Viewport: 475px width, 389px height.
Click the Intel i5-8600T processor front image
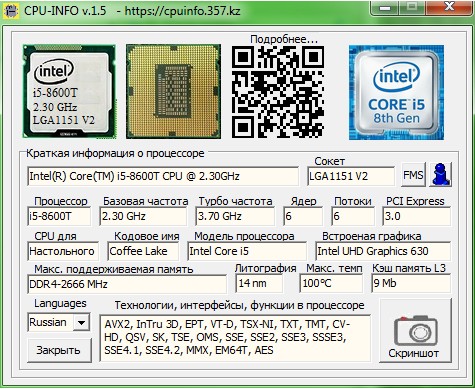coord(69,92)
